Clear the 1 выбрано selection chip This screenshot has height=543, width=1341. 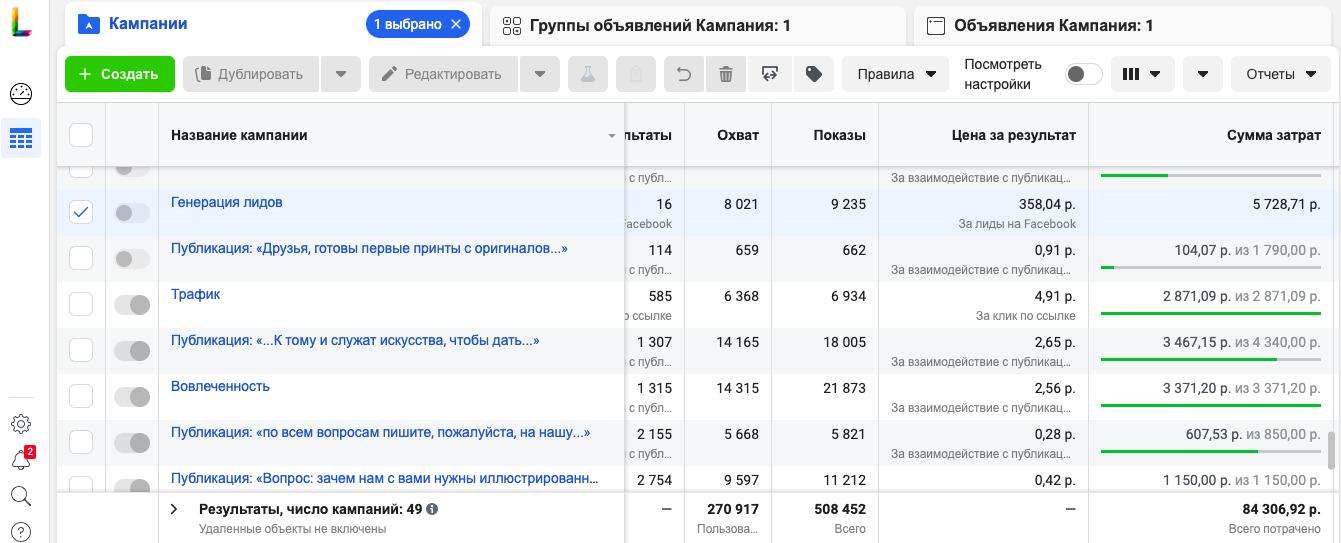tap(457, 24)
